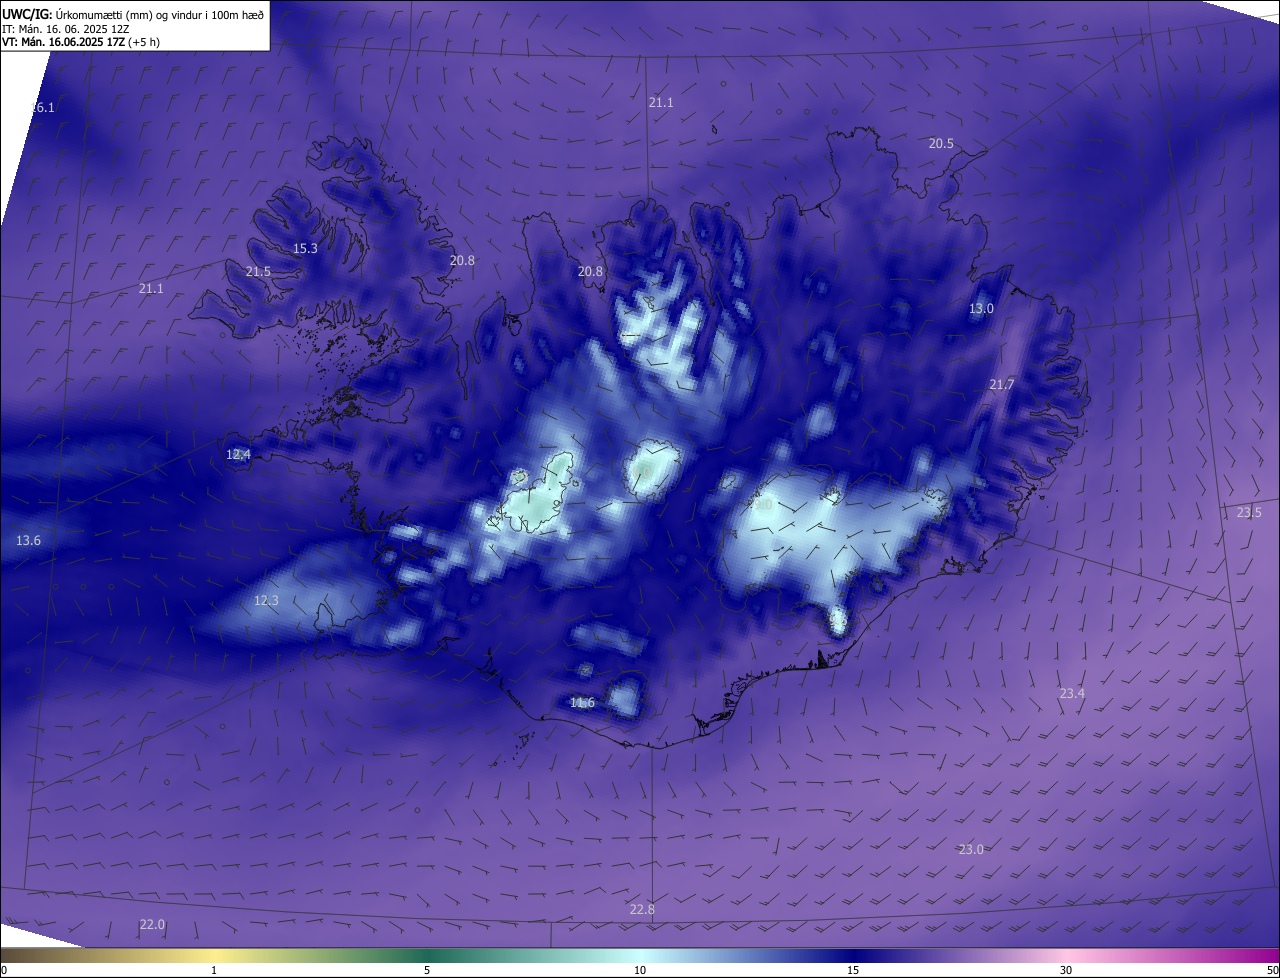Click the legend tick label 10

[640, 970]
